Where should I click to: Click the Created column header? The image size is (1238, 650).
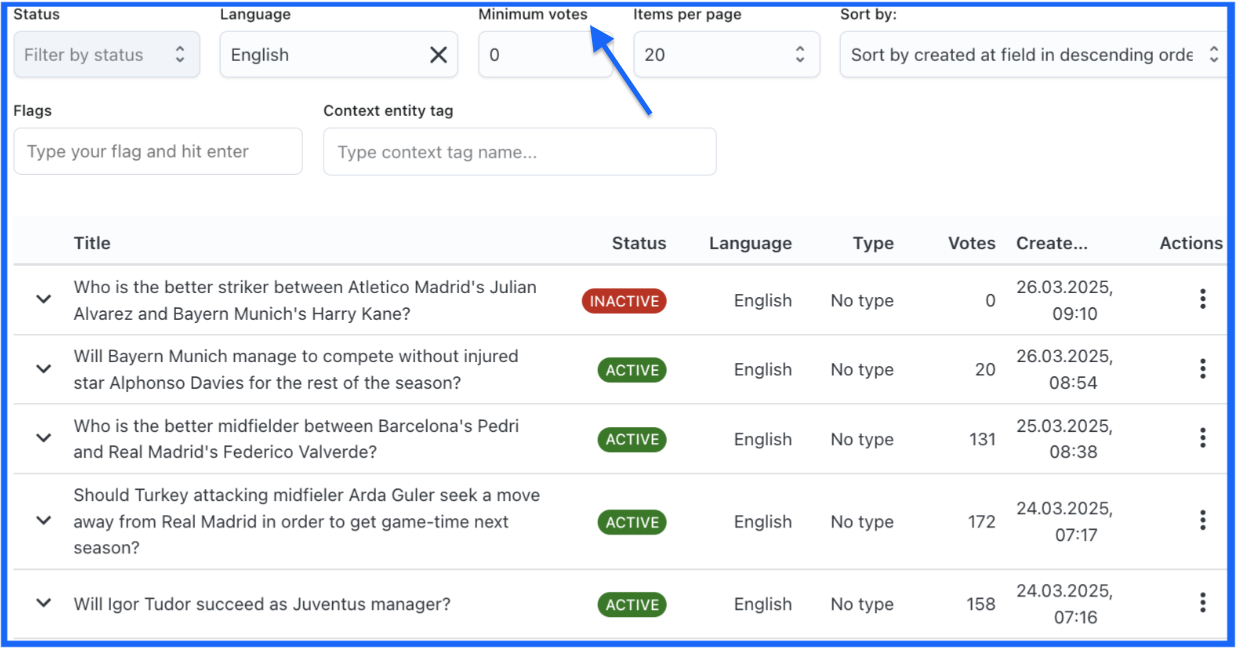click(1052, 243)
